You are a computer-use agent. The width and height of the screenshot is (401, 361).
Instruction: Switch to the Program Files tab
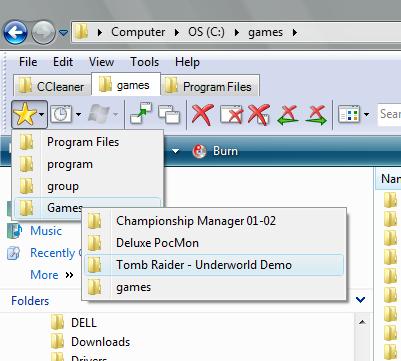click(x=210, y=86)
